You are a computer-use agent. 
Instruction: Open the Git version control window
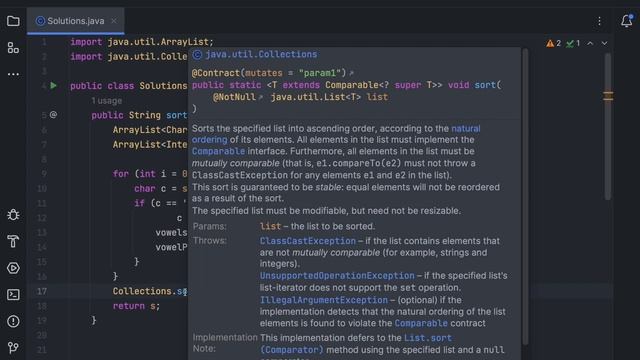[13, 347]
